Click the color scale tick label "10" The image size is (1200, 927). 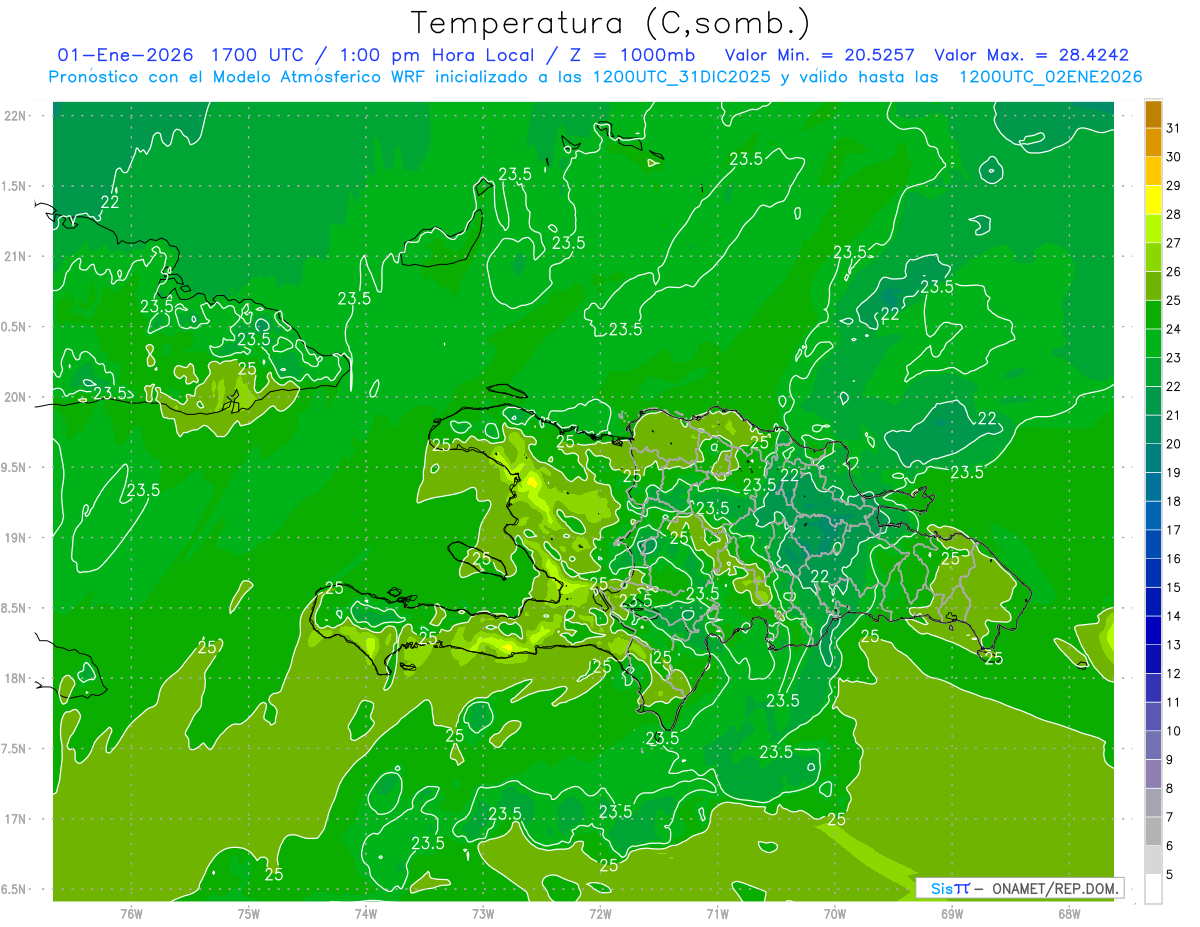(1174, 731)
